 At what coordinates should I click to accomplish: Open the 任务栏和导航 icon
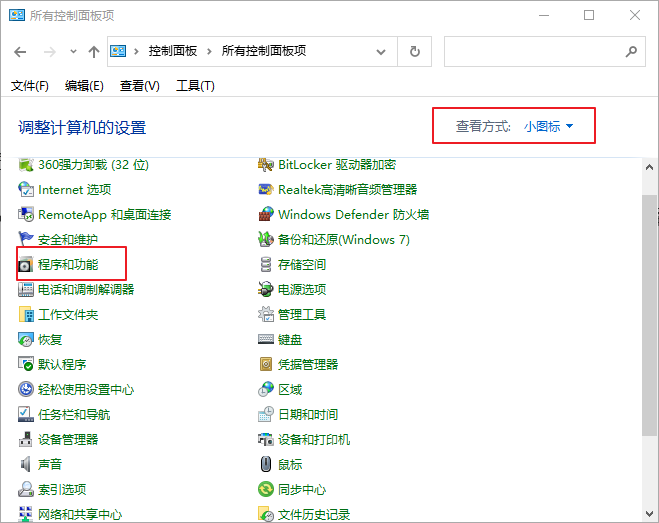tap(26, 414)
